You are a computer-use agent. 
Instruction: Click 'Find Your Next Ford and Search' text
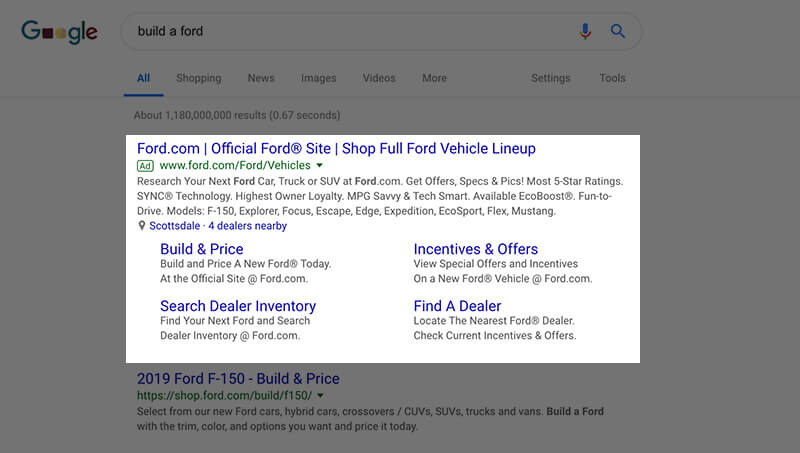coord(235,321)
